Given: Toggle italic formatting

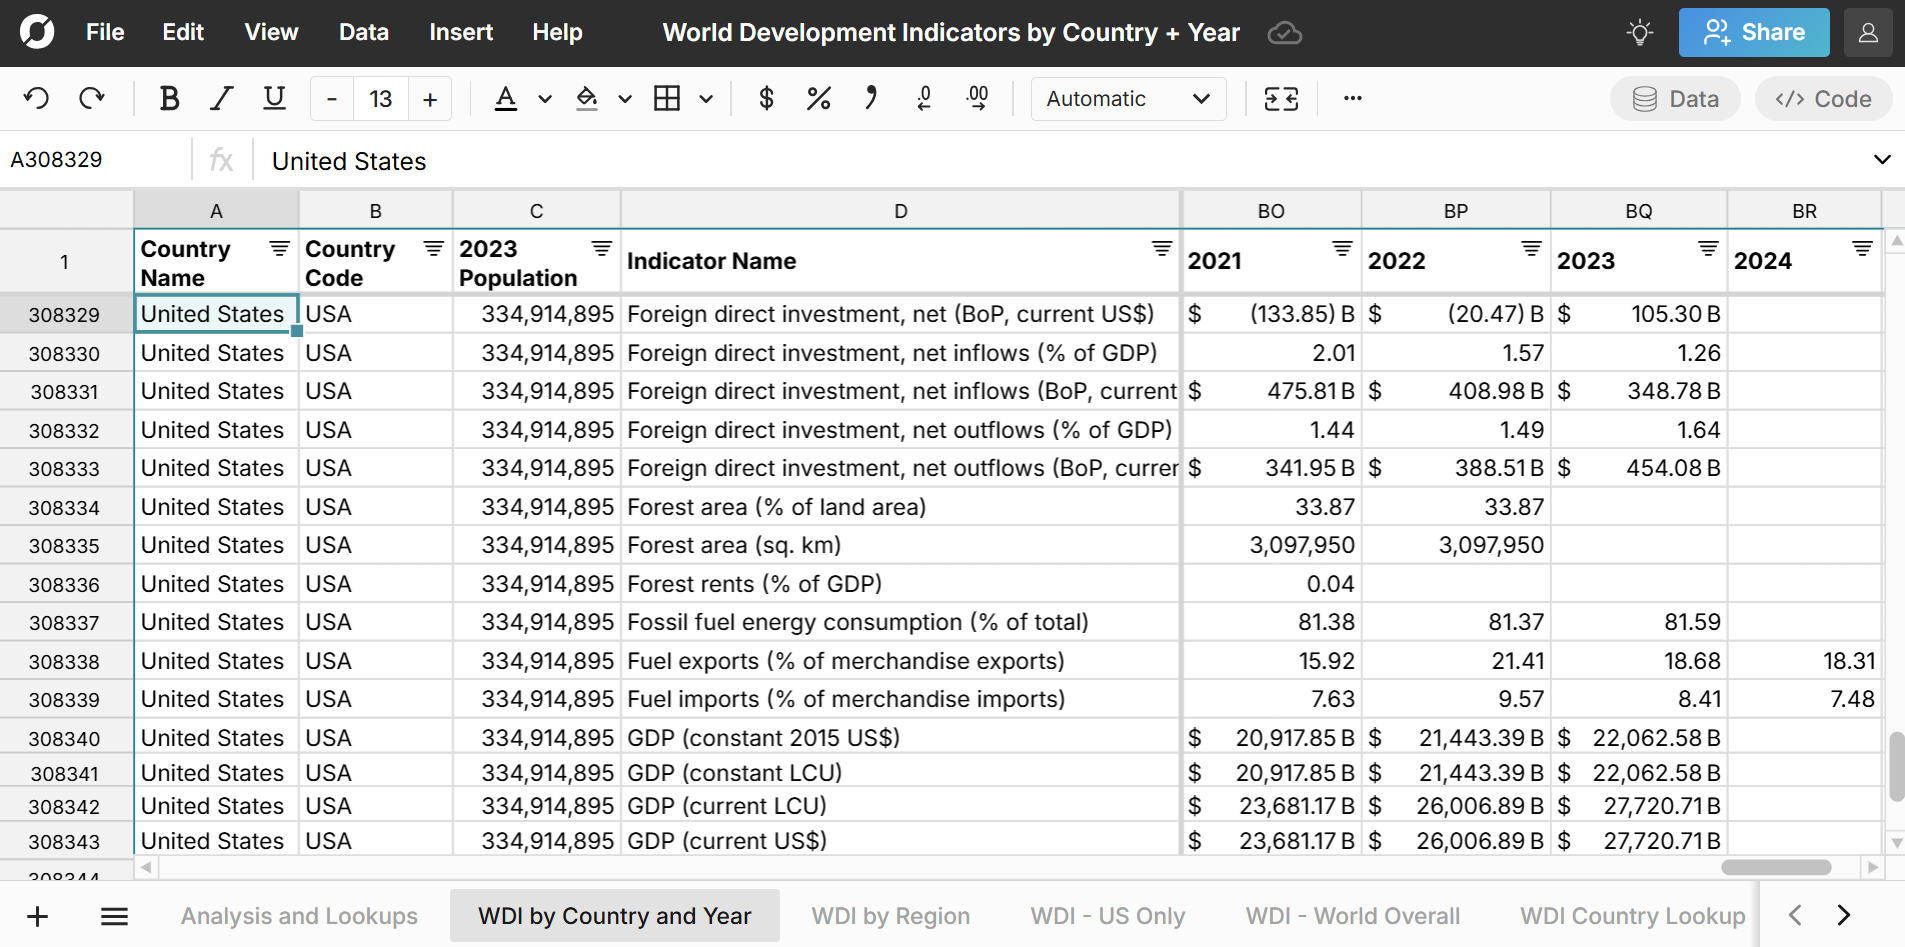Looking at the screenshot, I should coord(221,98).
